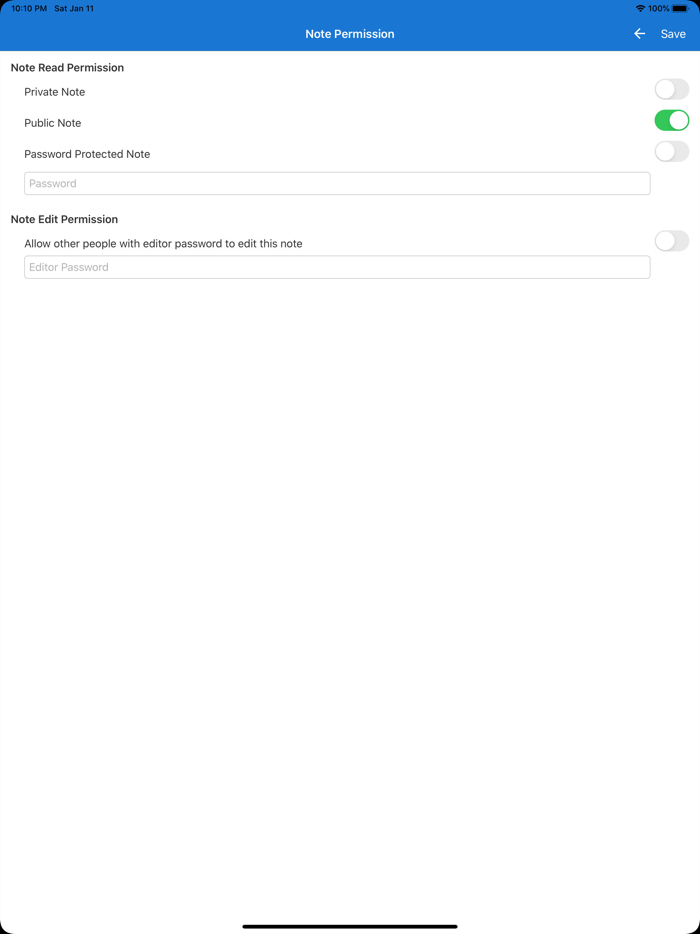Tap the Private Note label

point(55,91)
